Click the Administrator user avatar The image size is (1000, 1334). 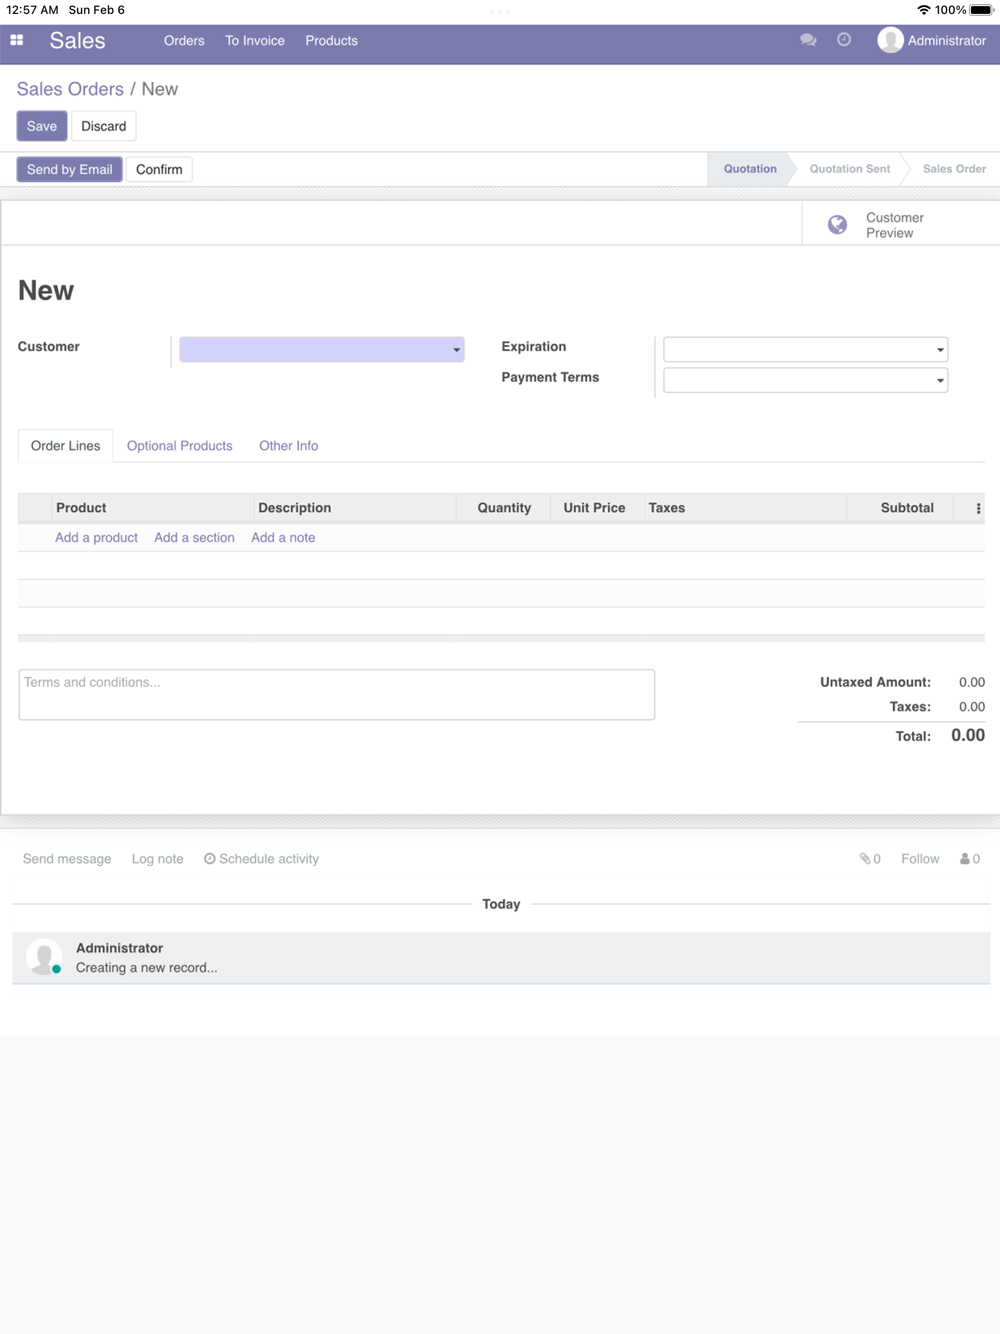pyautogui.click(x=890, y=40)
